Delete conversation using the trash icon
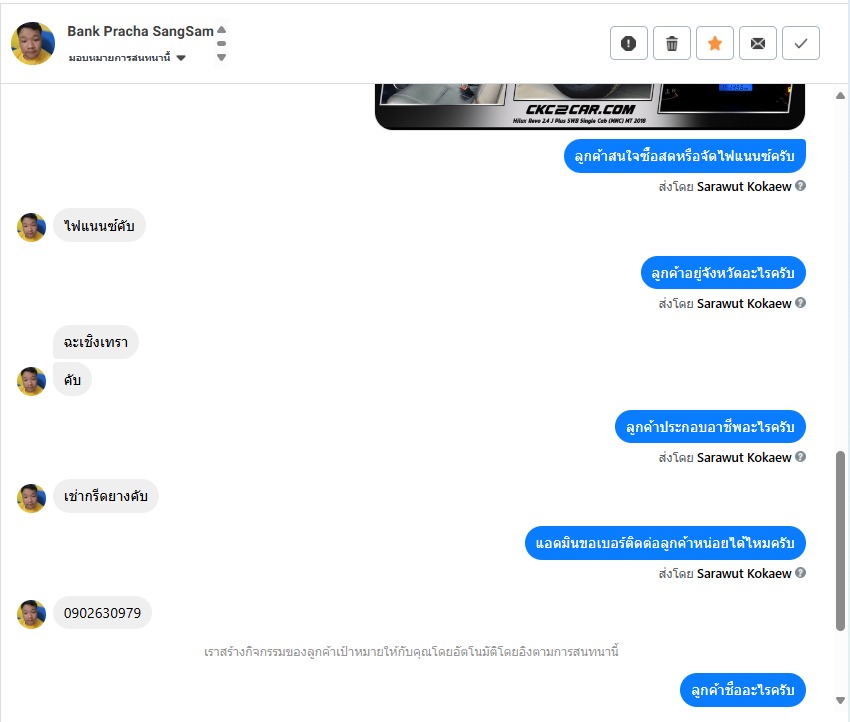The image size is (850, 722). pyautogui.click(x=672, y=43)
